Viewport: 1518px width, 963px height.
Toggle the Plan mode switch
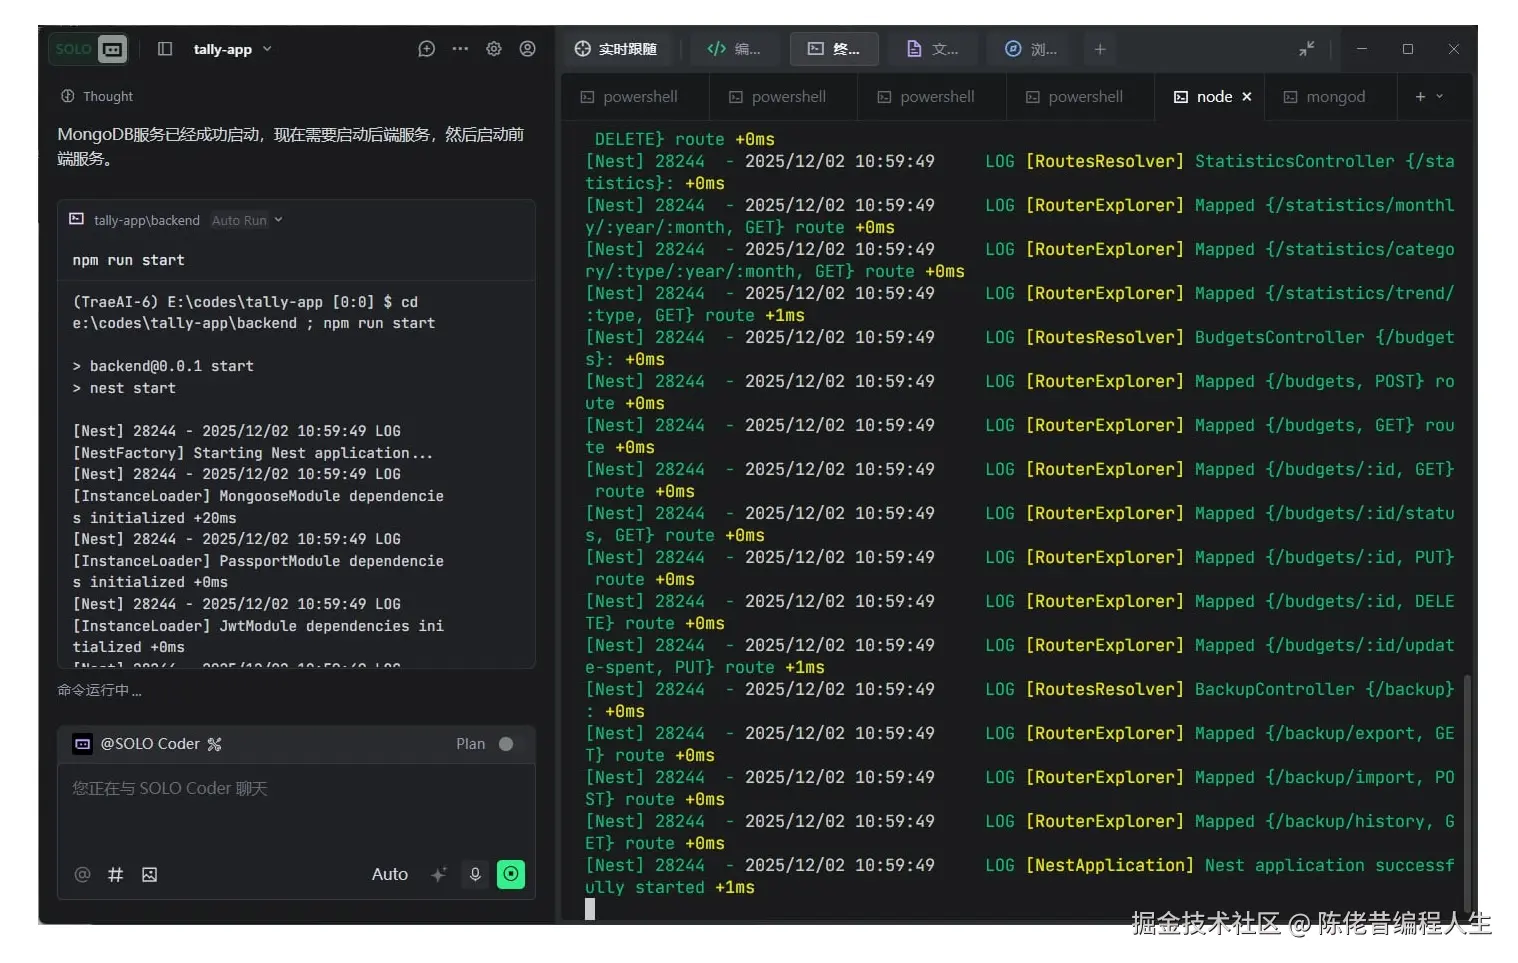[x=505, y=744]
